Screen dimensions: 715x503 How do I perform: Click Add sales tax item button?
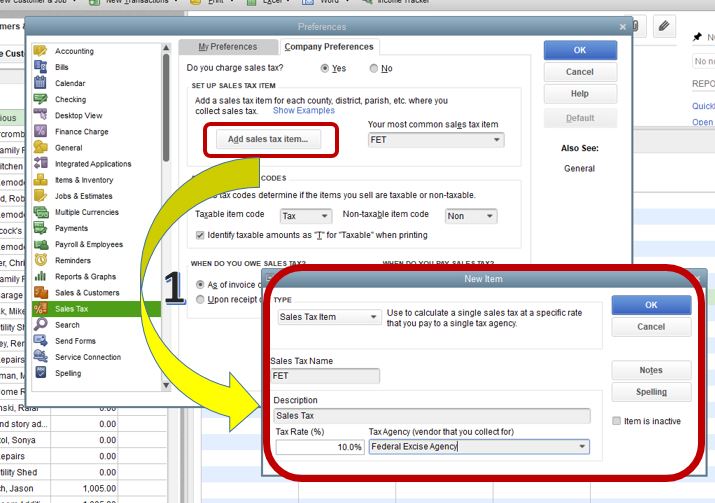268,139
